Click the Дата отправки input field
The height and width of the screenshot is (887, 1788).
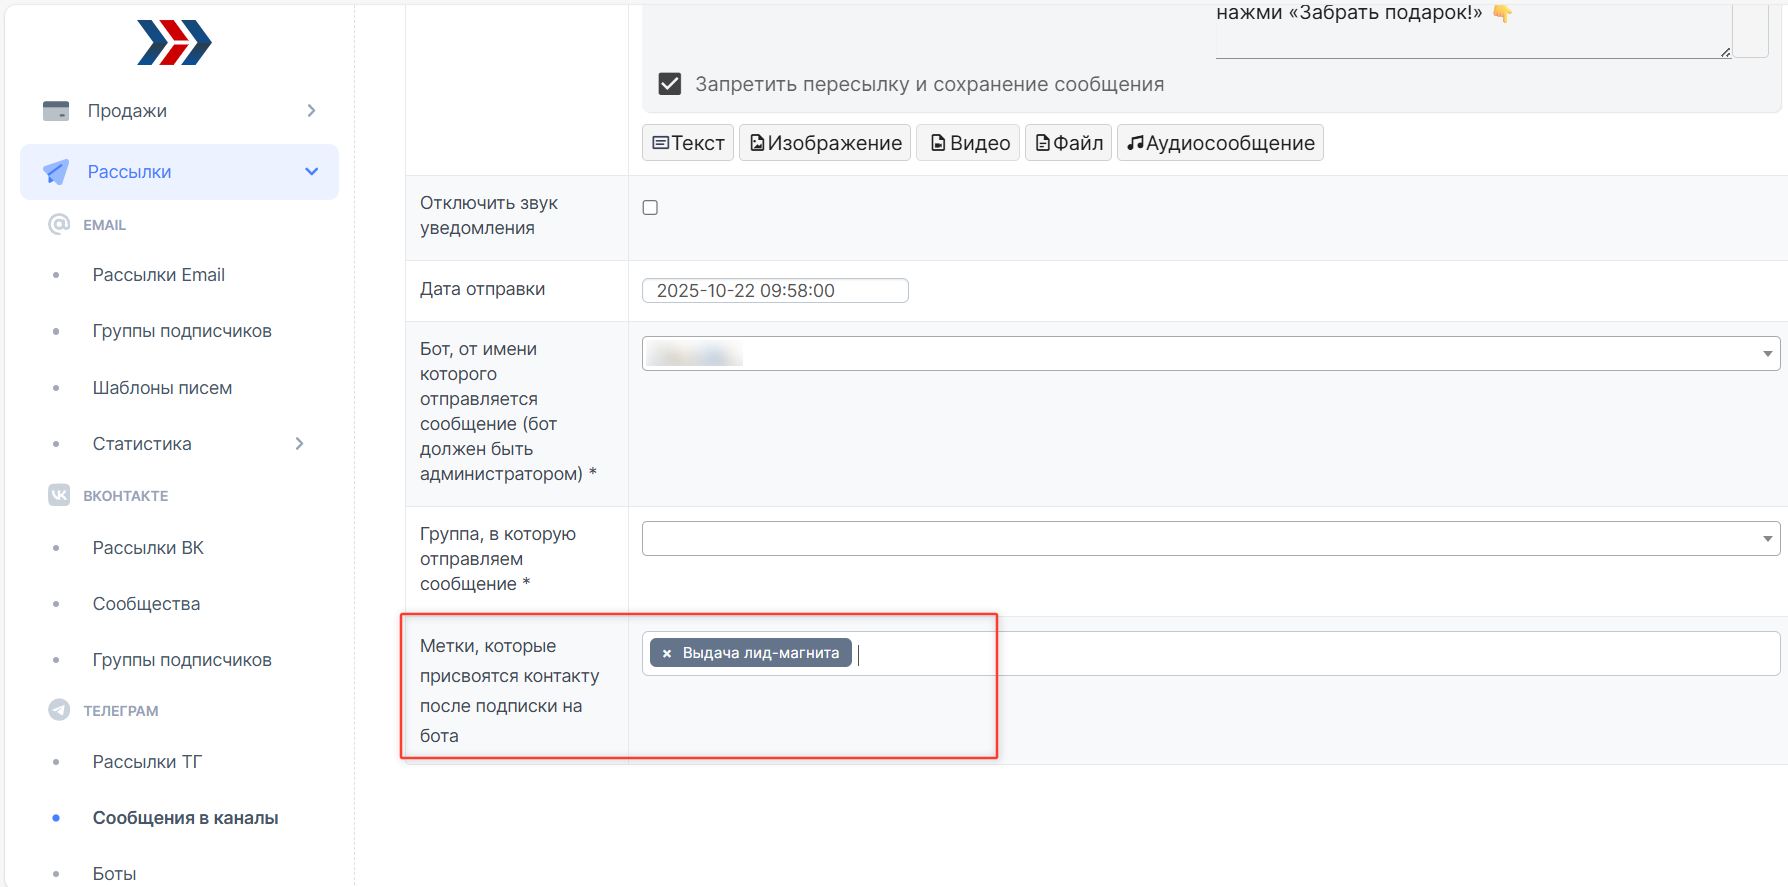coord(775,291)
